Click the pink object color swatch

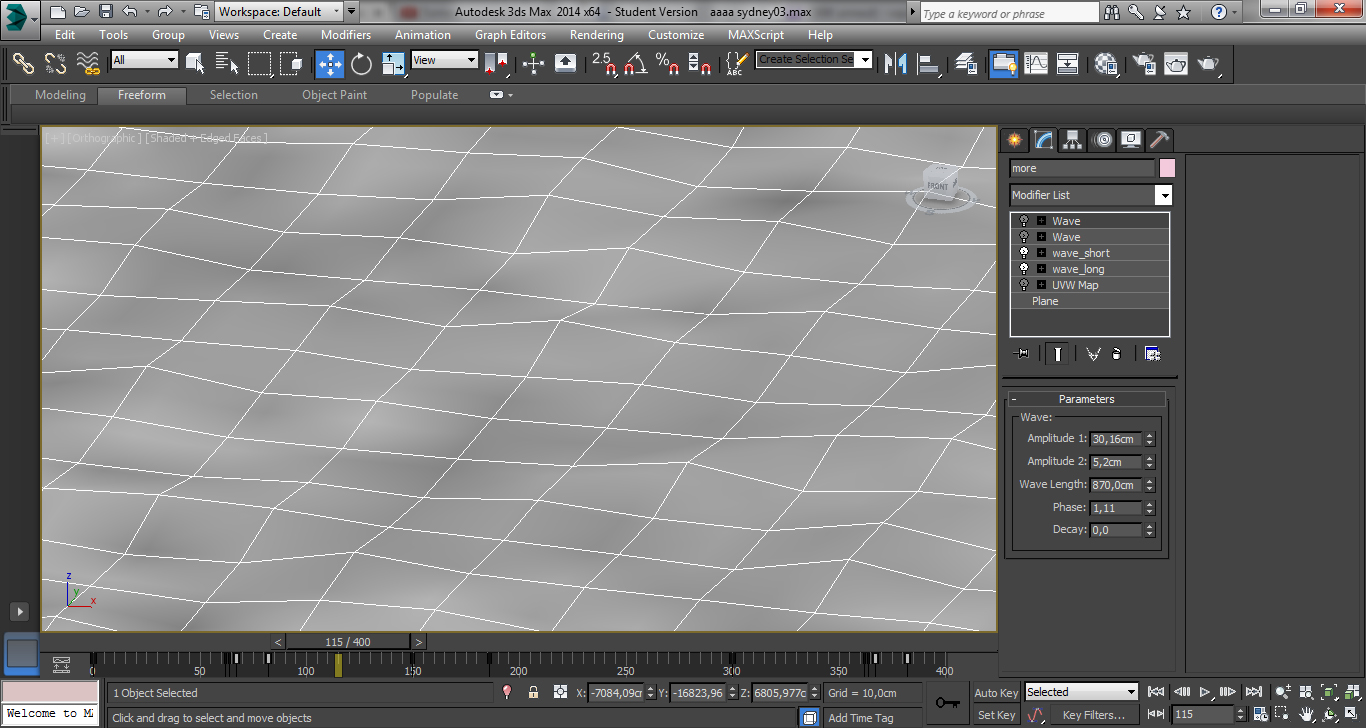coord(1167,168)
